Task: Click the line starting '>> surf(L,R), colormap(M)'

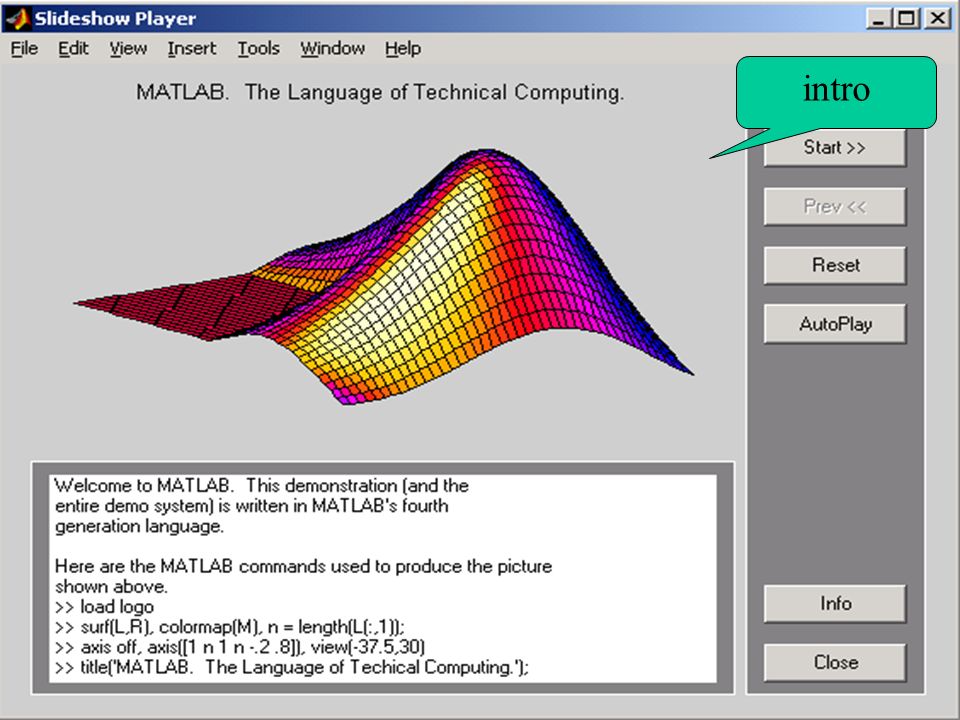Action: click(230, 627)
